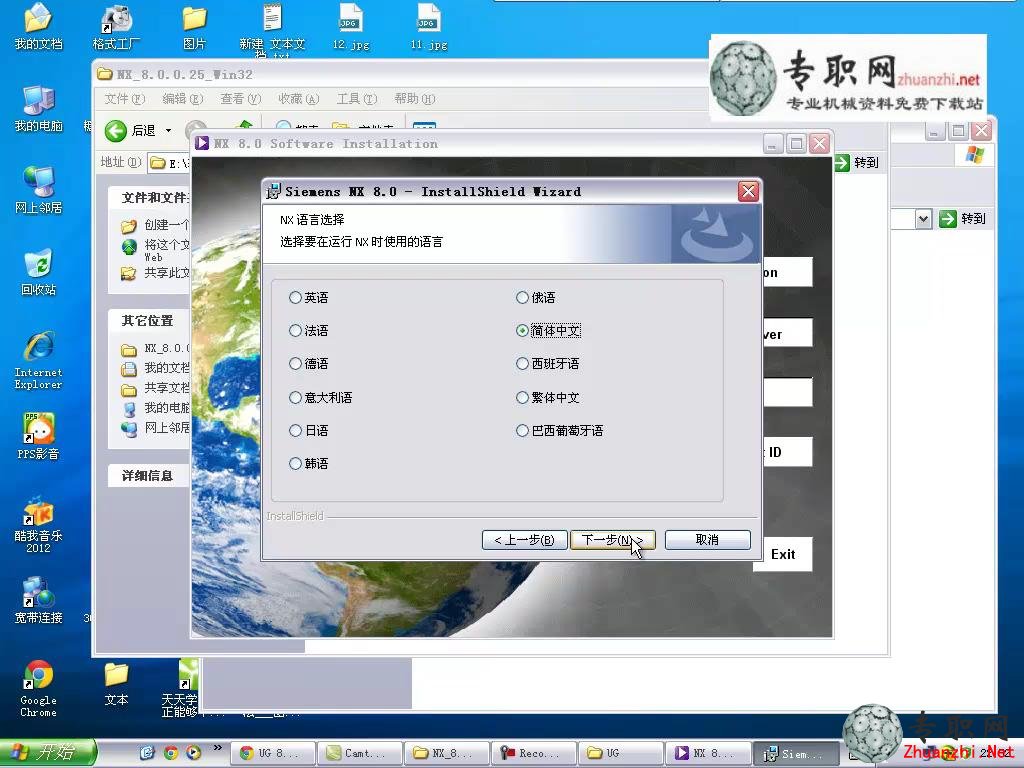Viewport: 1024px width, 768px height.
Task: Expand the quick launch overflow chevron
Action: point(217,748)
